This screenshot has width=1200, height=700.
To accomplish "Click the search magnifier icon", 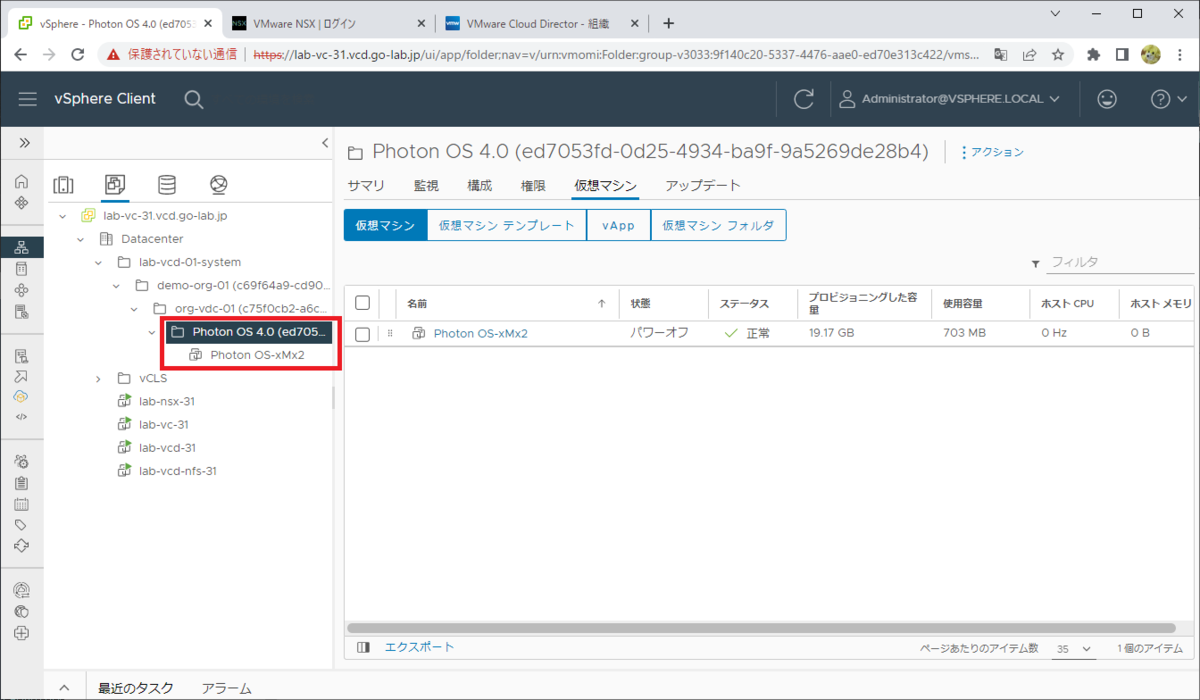I will 194,99.
